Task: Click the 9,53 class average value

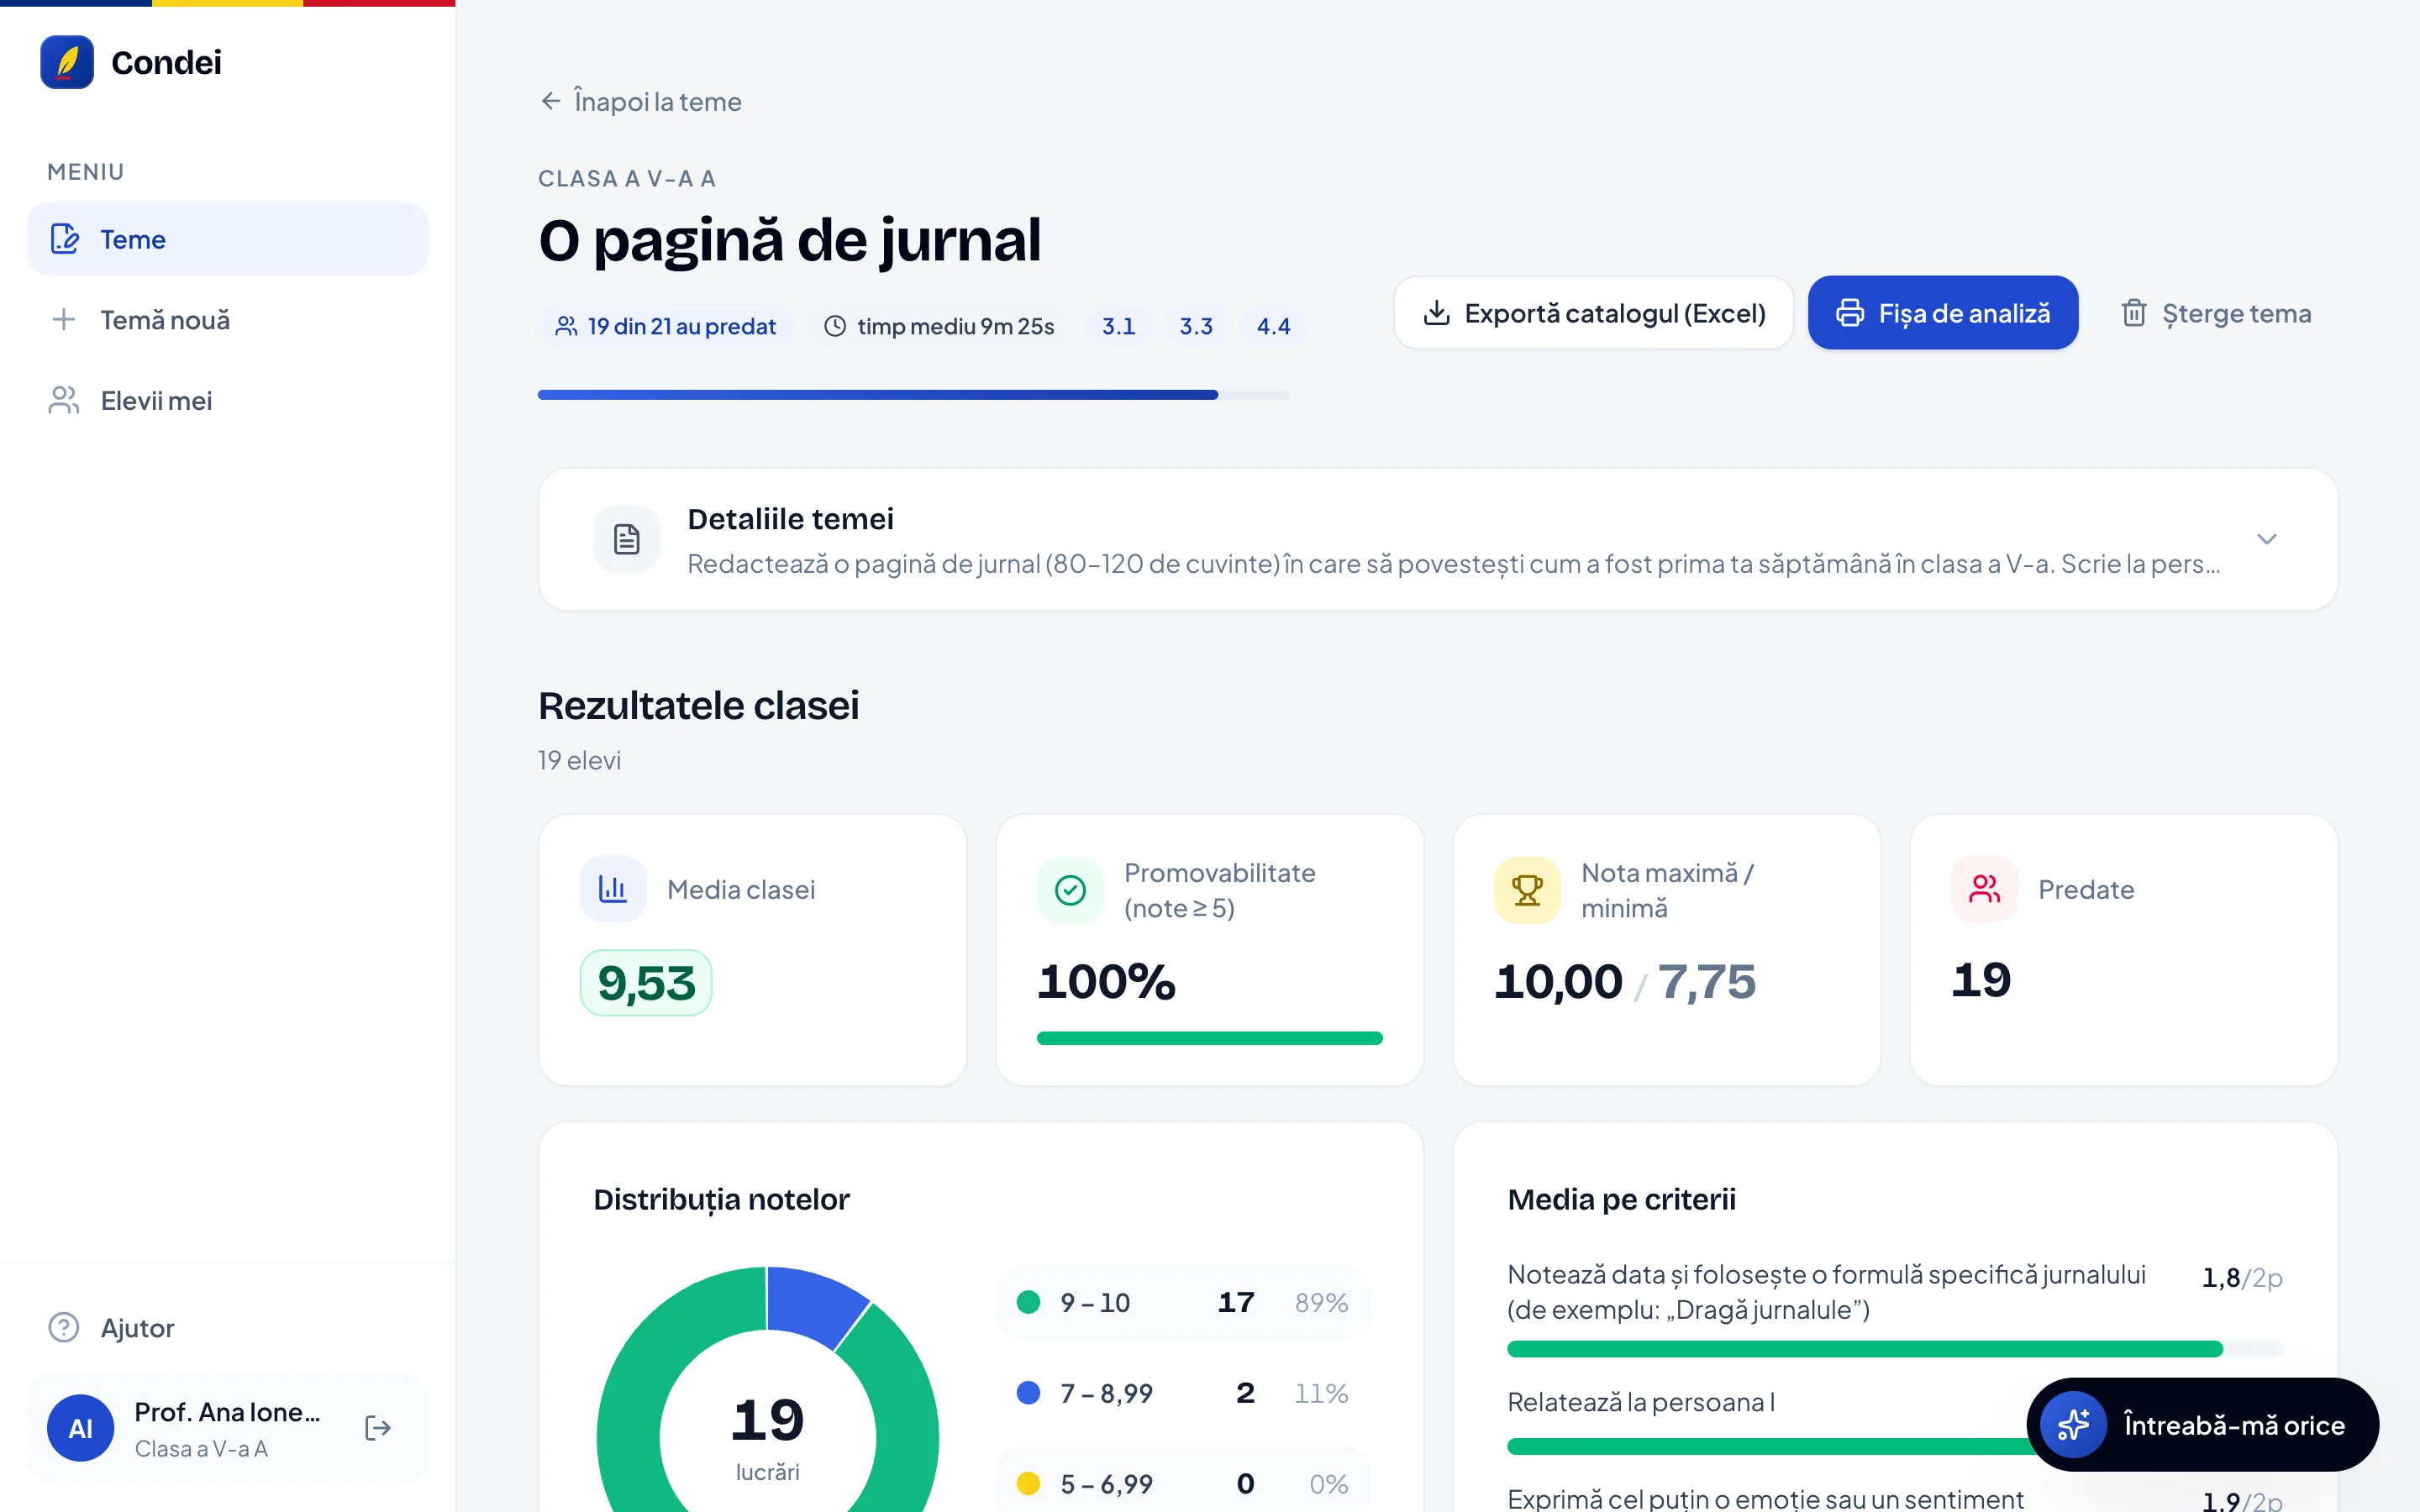Action: [646, 983]
